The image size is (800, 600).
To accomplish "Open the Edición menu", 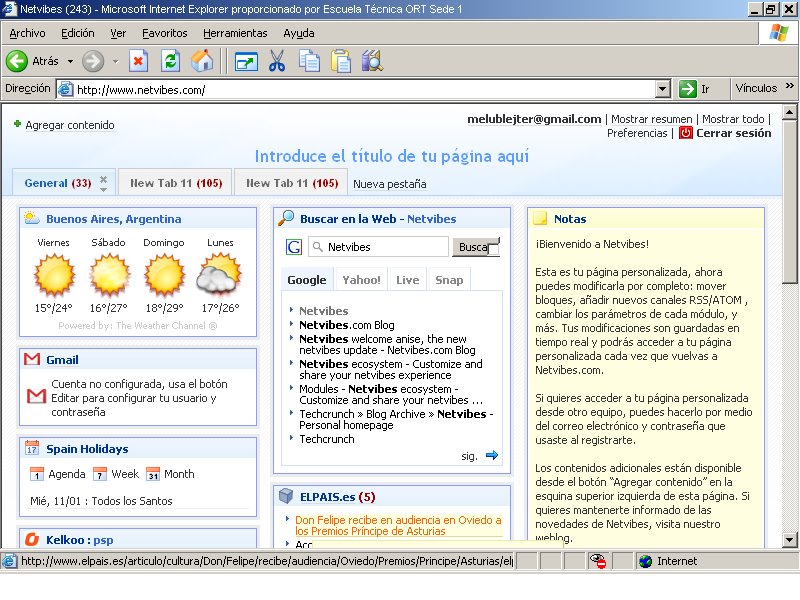I will [x=78, y=33].
